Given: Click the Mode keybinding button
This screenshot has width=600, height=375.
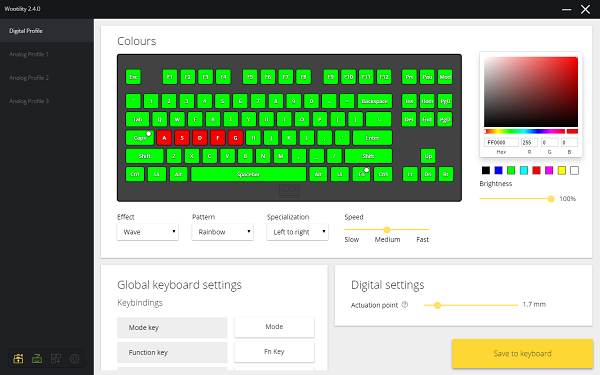Looking at the screenshot, I should tap(274, 327).
